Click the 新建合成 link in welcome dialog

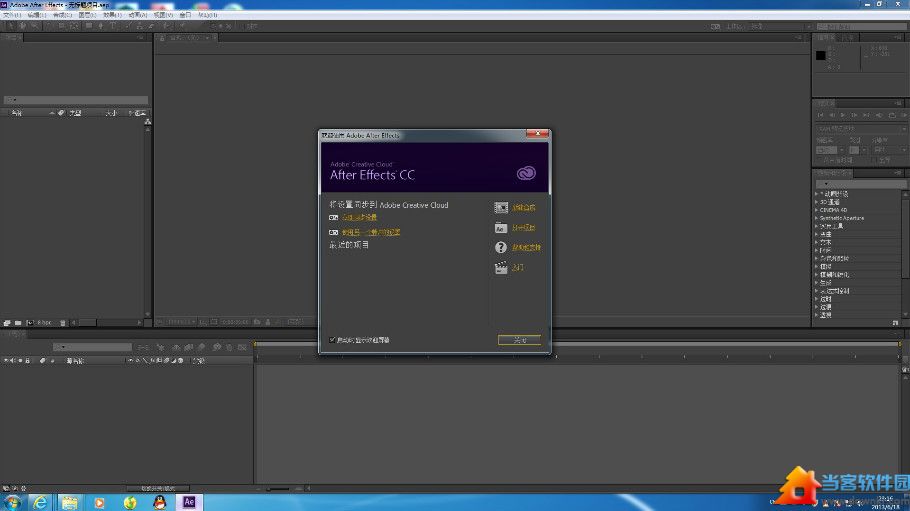pos(523,207)
